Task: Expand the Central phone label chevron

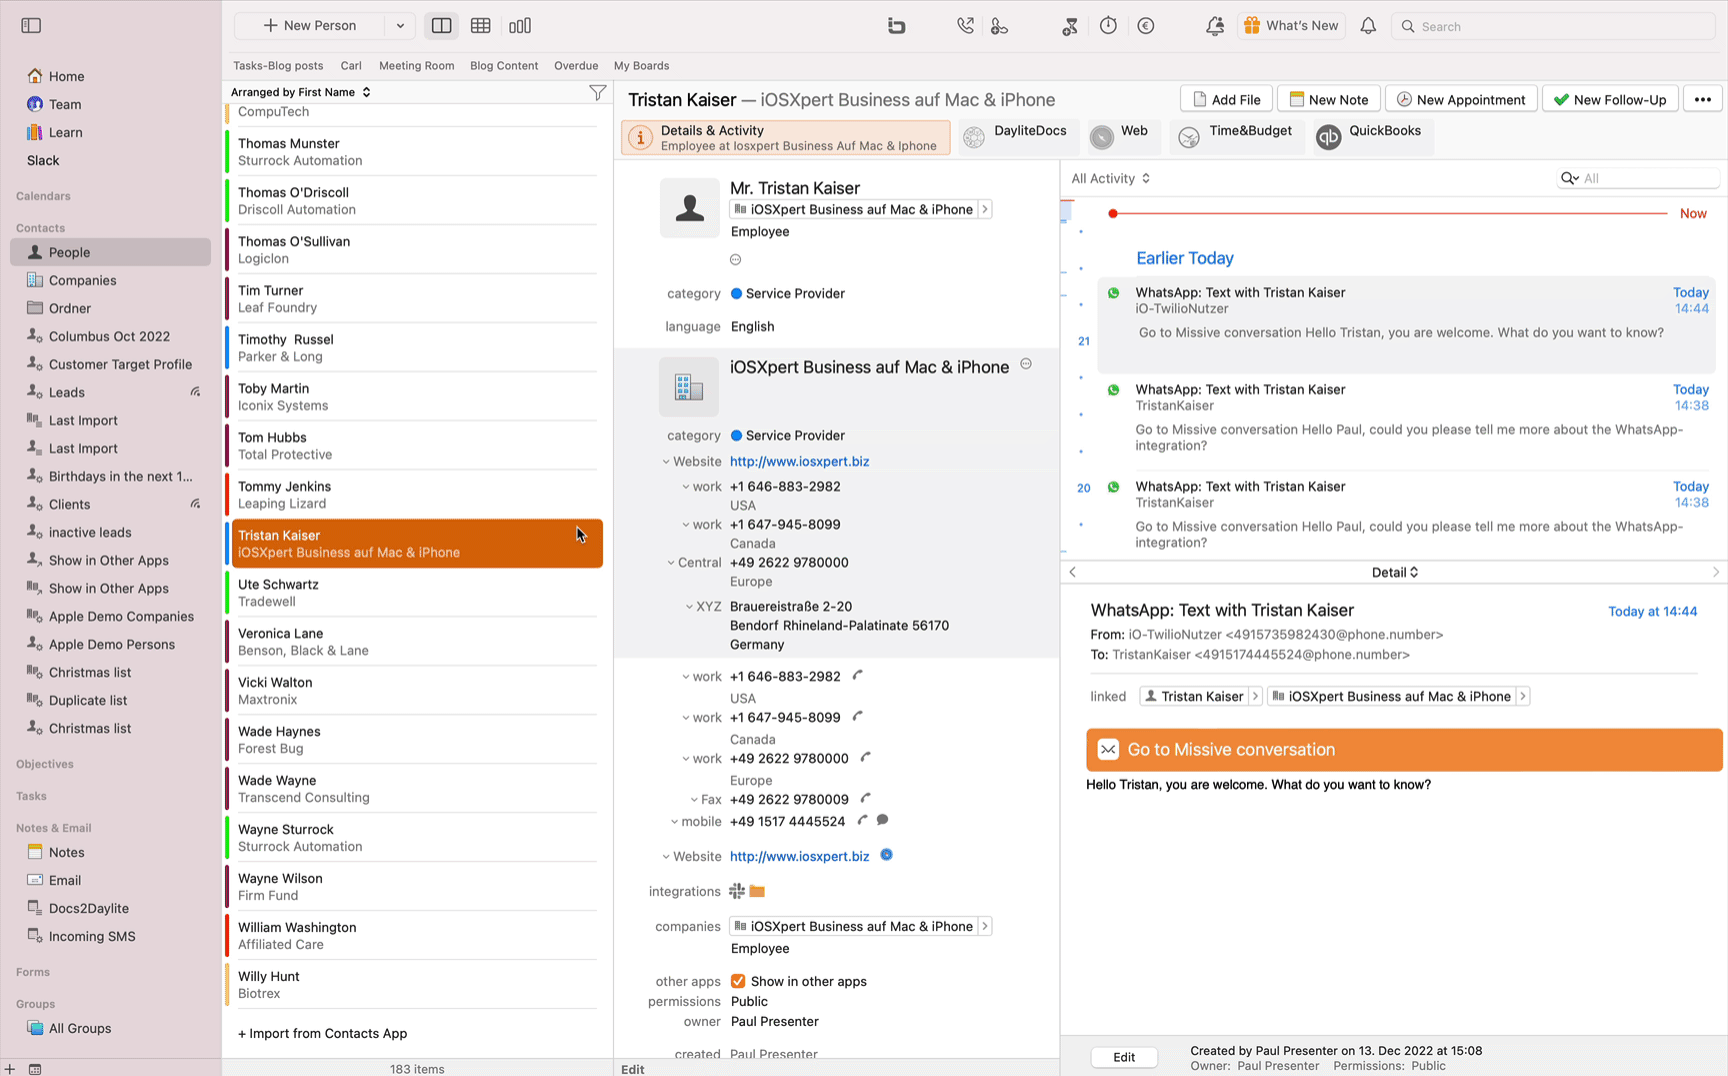Action: [671, 563]
